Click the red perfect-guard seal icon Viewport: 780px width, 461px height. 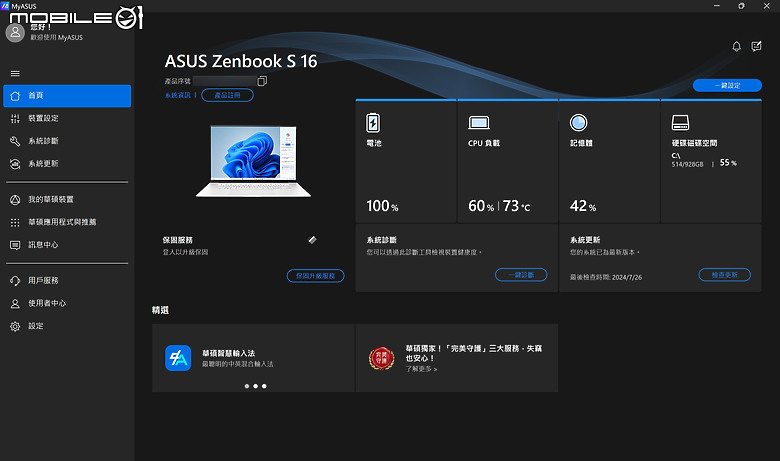(x=382, y=358)
